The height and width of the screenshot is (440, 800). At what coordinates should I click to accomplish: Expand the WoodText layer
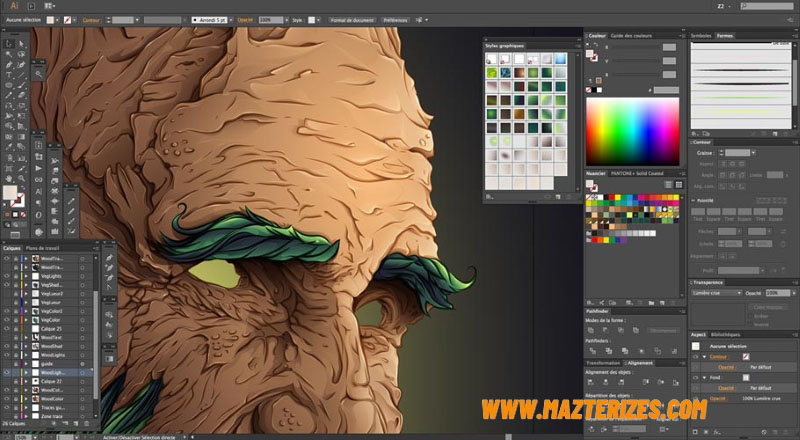(26, 337)
